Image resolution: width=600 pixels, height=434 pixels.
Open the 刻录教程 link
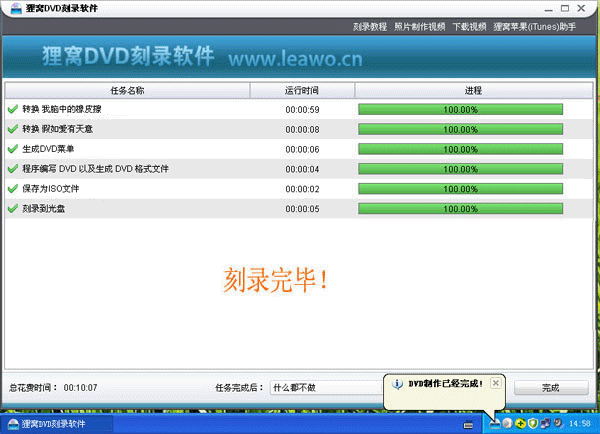pyautogui.click(x=370, y=27)
